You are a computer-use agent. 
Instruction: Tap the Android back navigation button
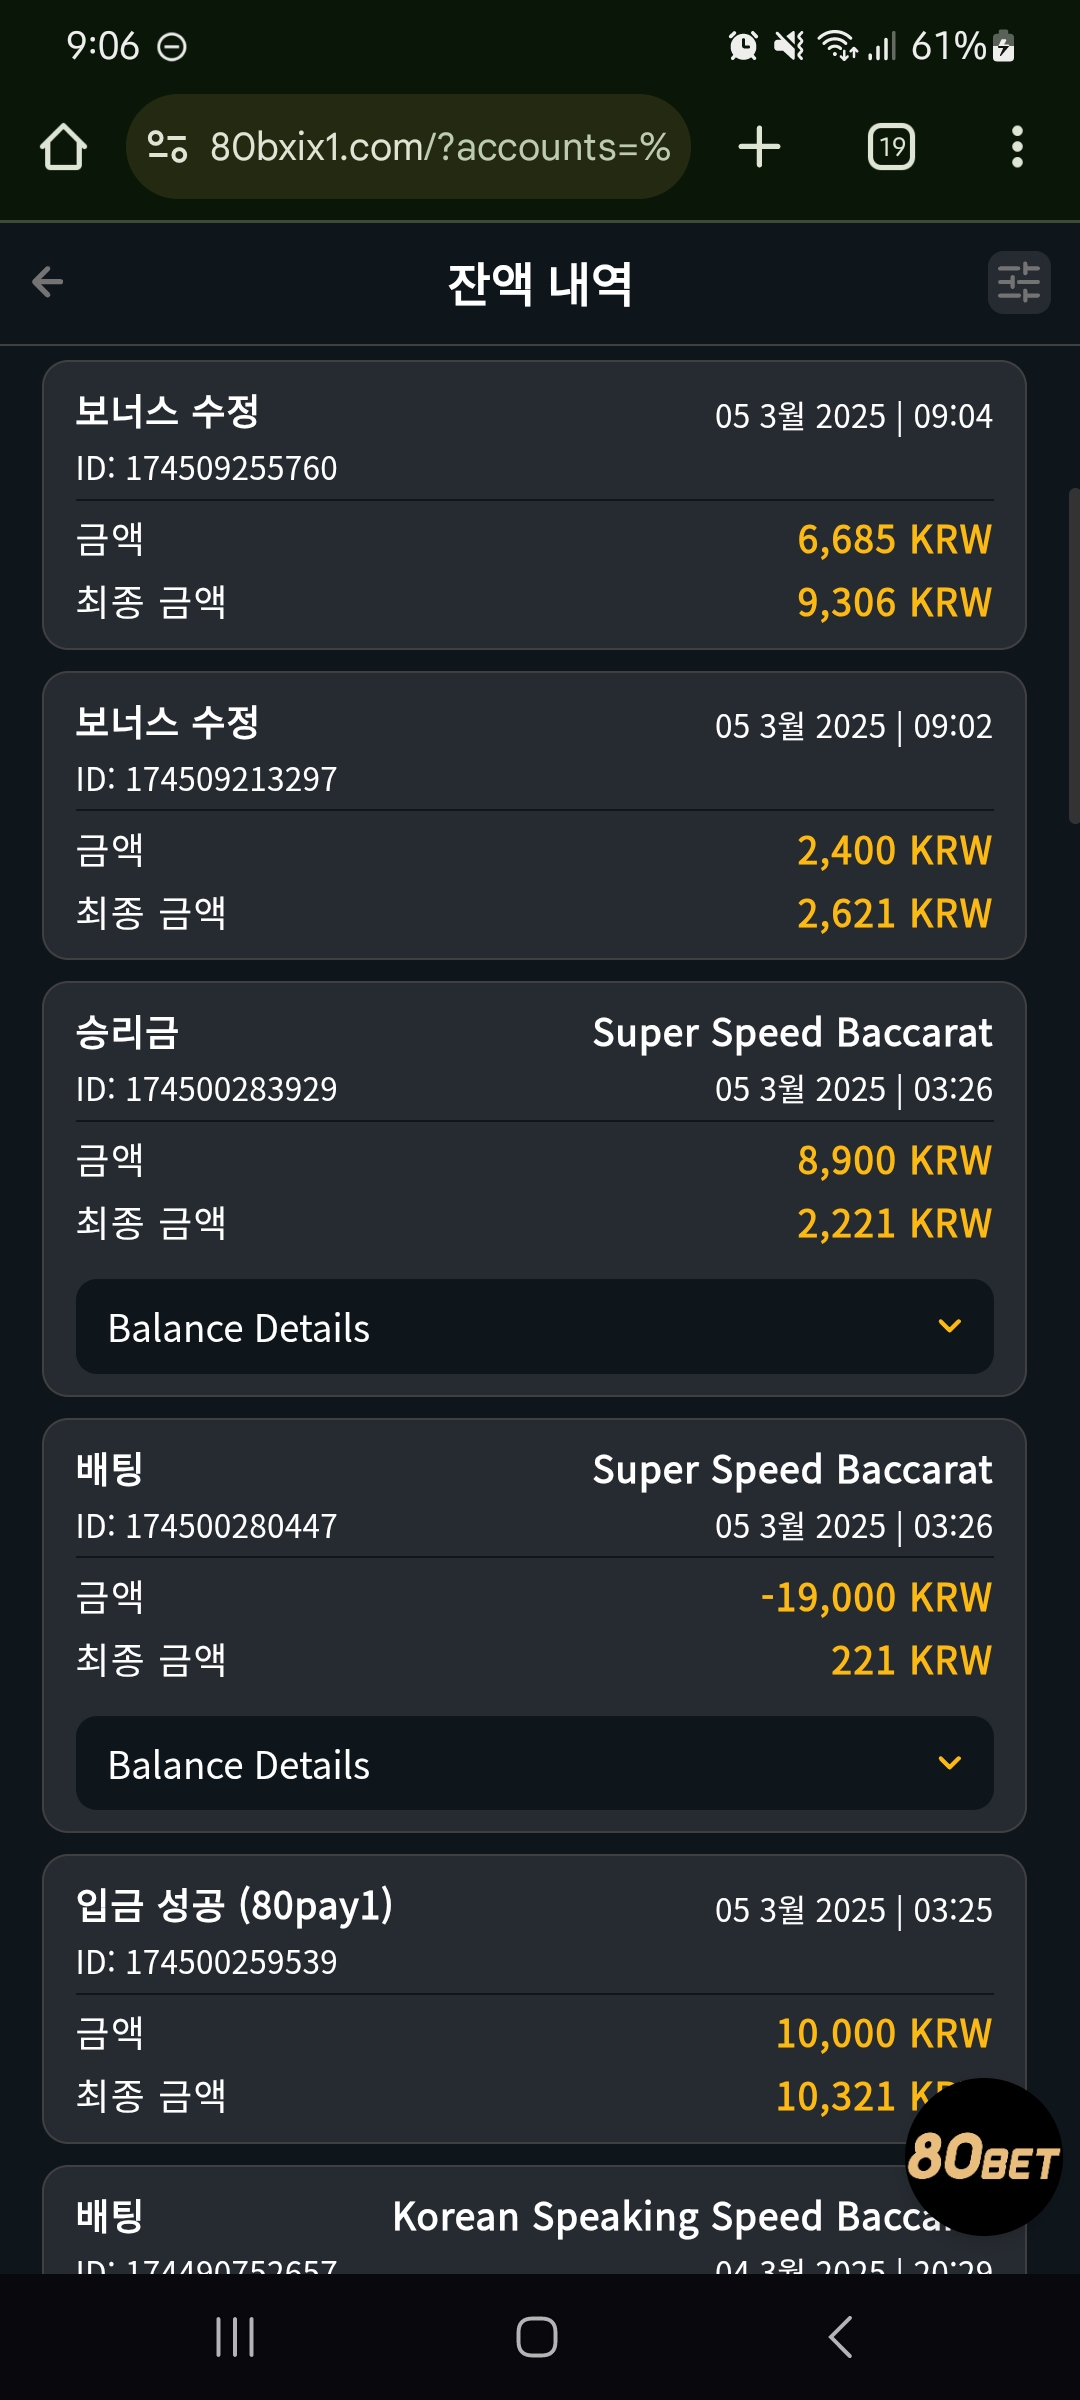click(x=841, y=2337)
